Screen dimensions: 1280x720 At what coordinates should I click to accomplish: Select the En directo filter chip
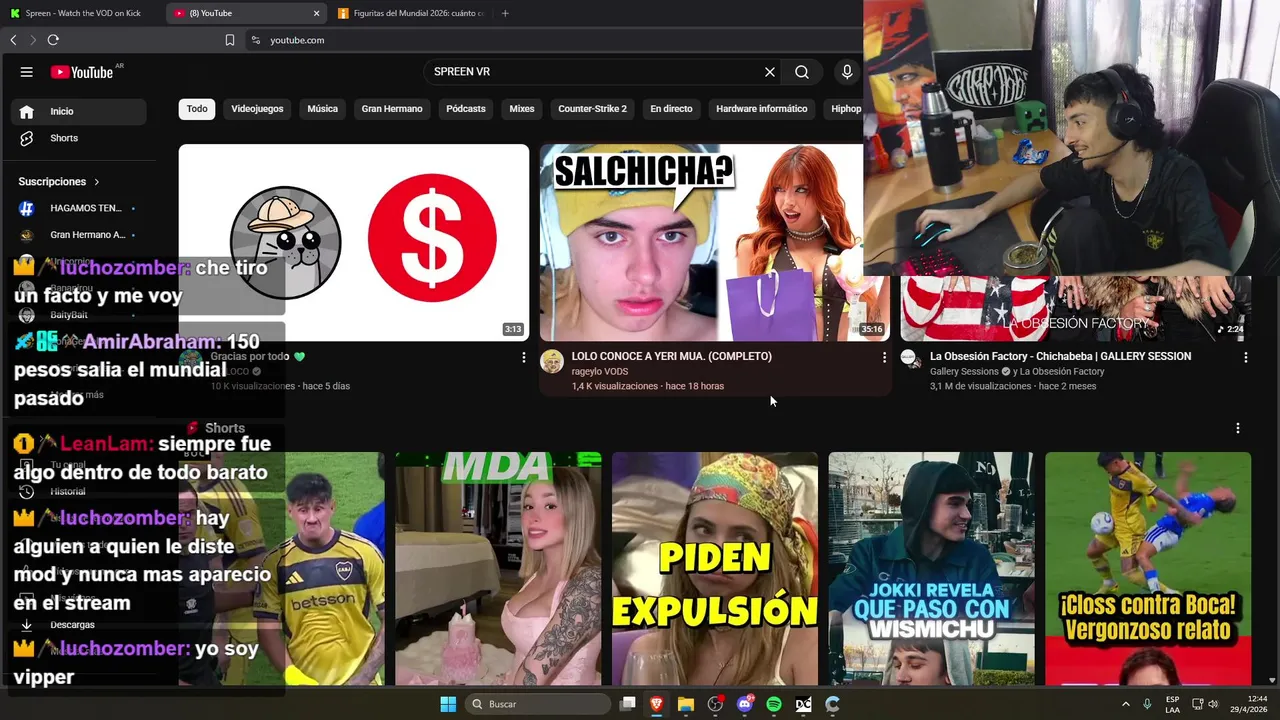pos(671,109)
